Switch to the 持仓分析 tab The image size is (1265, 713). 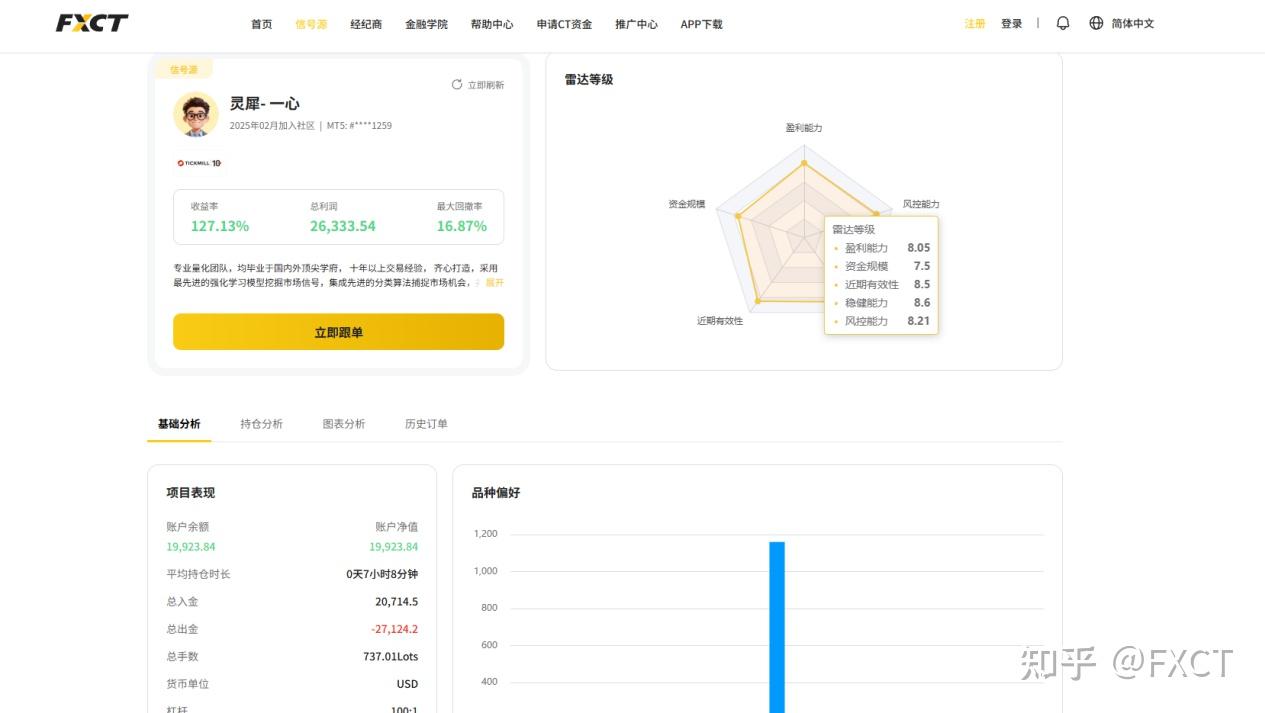[261, 424]
